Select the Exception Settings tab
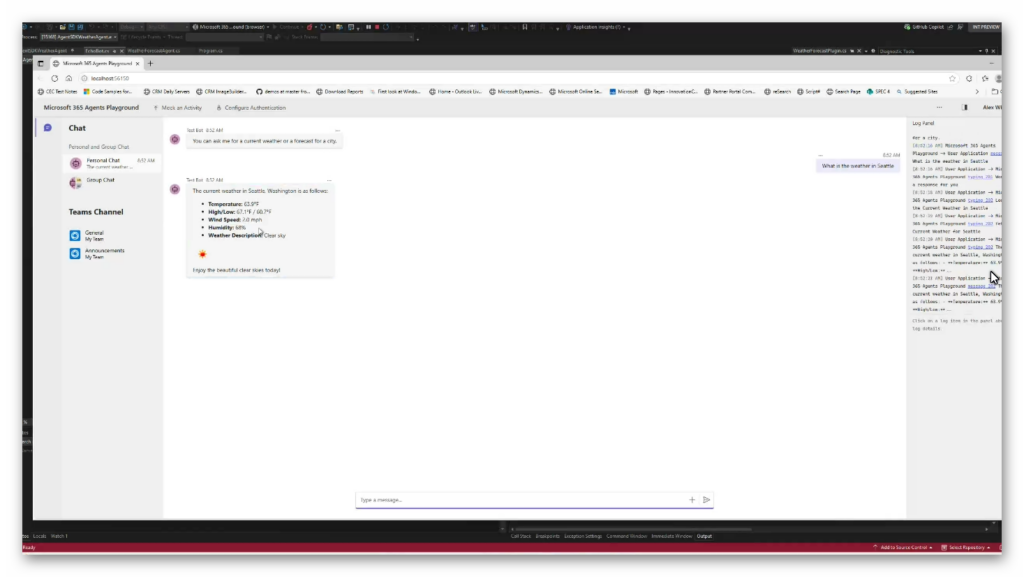The image size is (1024, 577). click(583, 537)
